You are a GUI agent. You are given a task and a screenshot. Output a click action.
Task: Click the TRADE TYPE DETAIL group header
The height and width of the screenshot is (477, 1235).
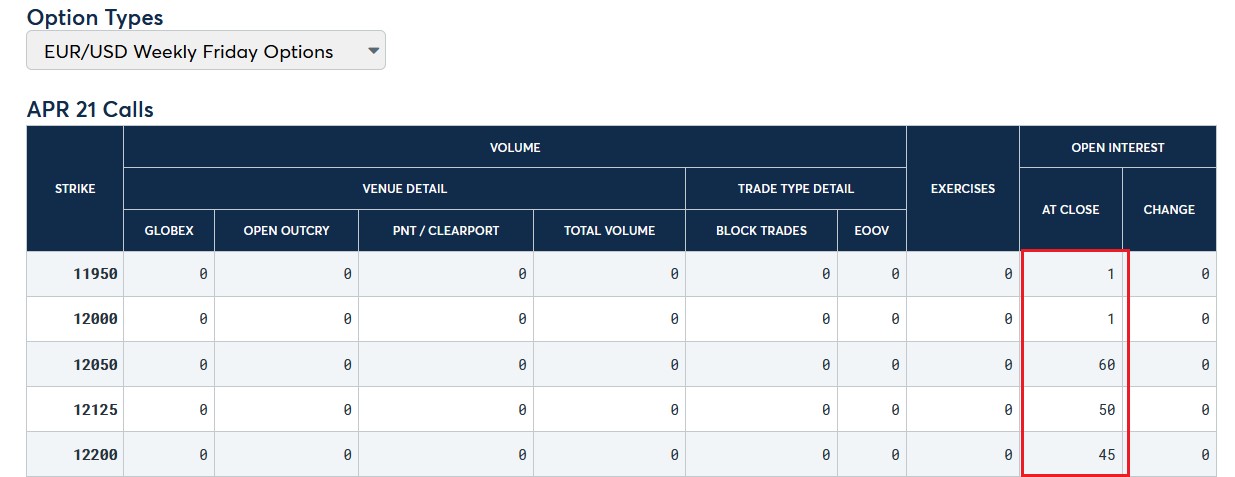[x=795, y=188]
